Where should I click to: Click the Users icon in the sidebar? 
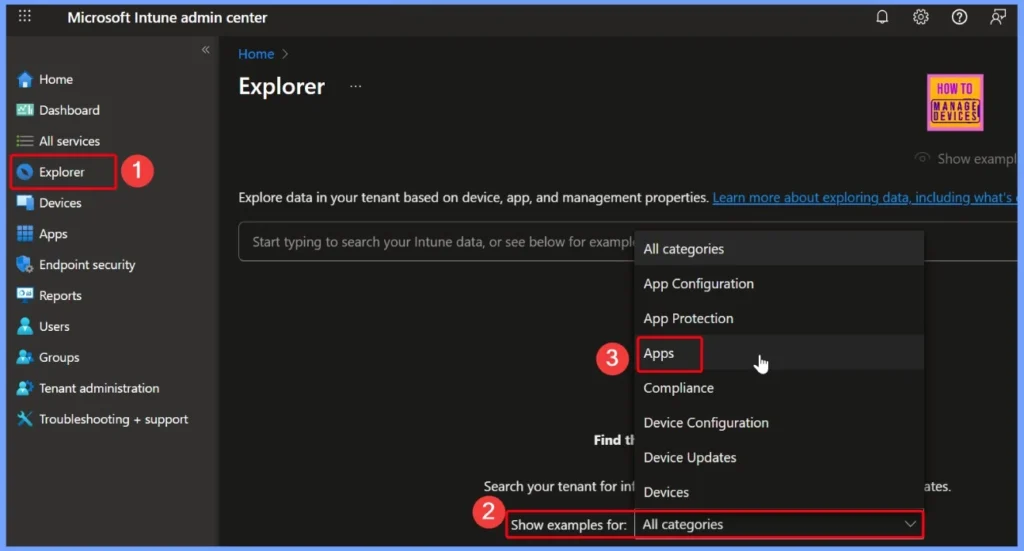[x=25, y=326]
